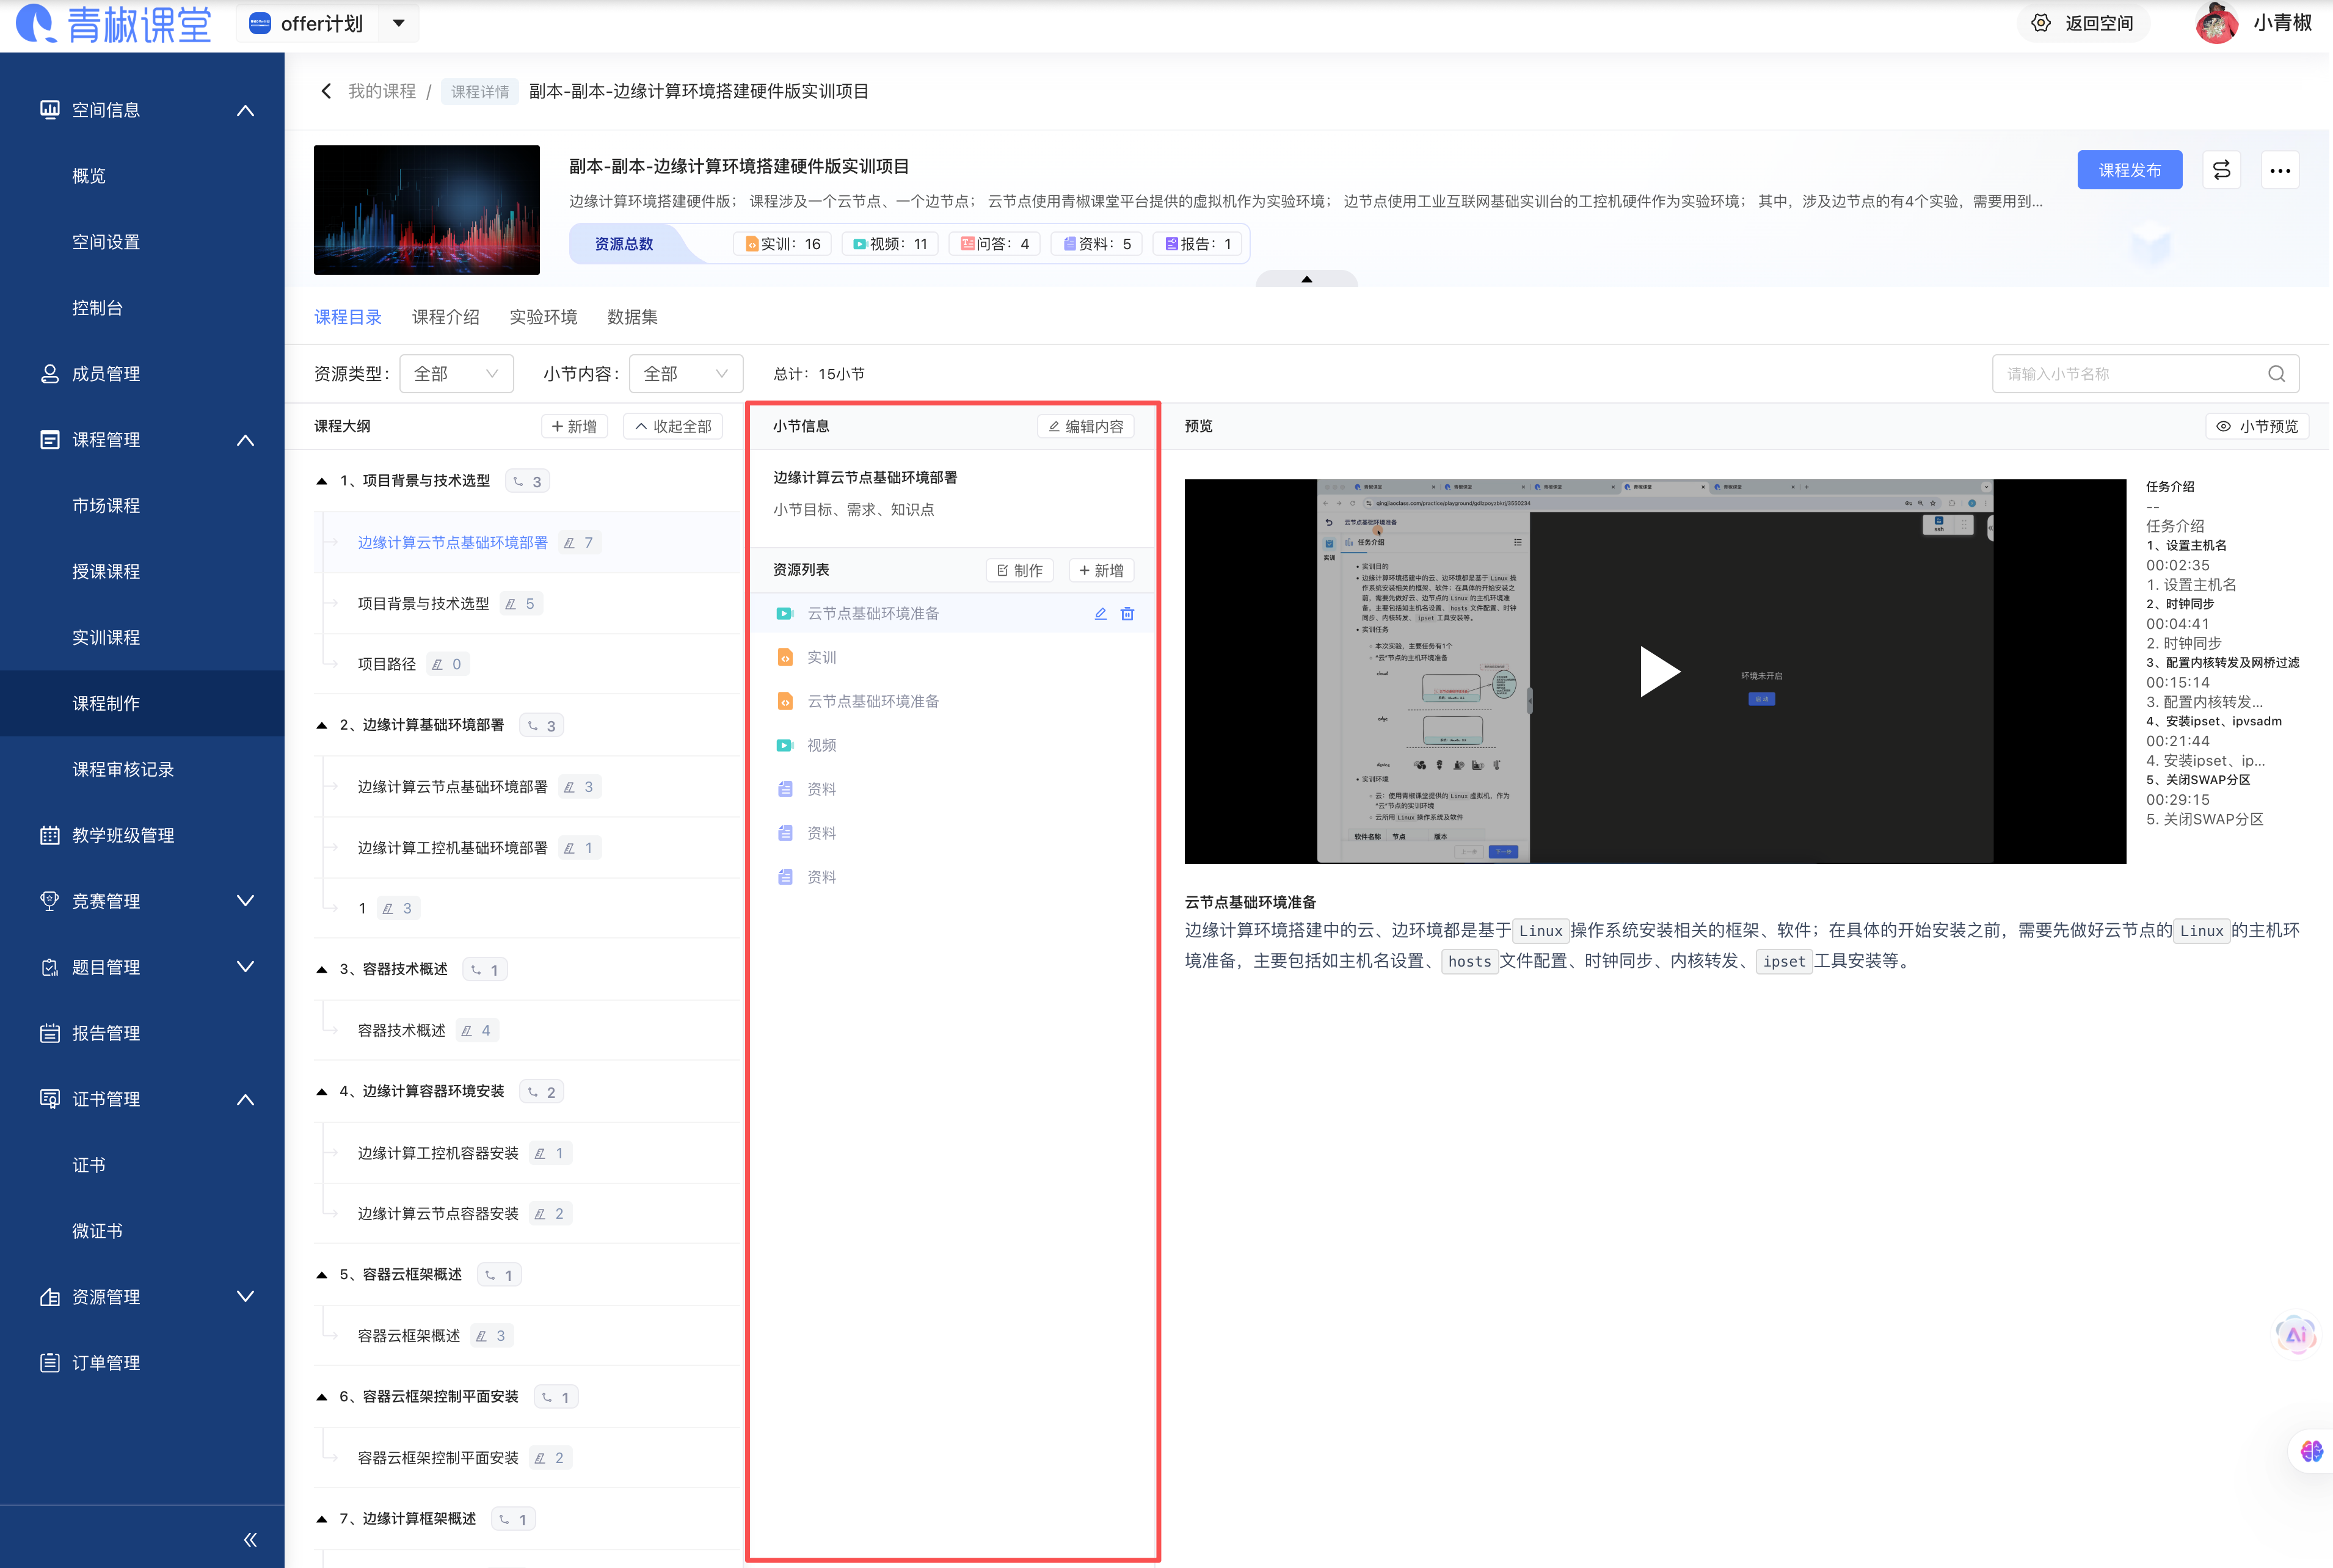This screenshot has height=1568, width=2333.
Task: Select the orange 实训 resource in 资源列表
Action: [x=820, y=657]
